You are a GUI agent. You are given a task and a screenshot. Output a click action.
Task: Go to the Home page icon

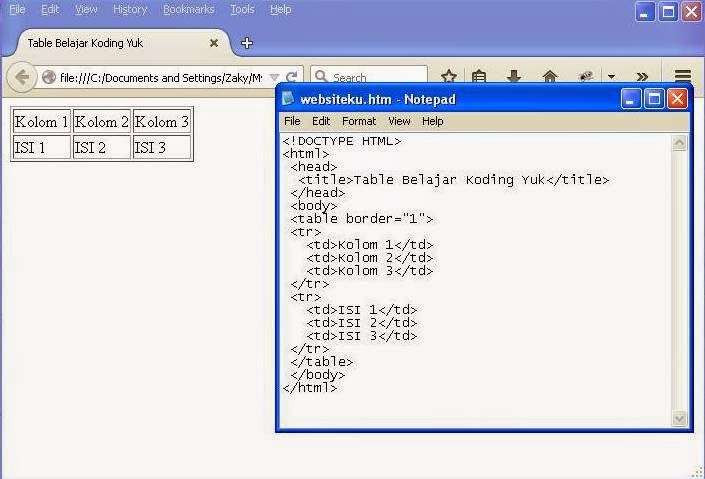coord(550,76)
